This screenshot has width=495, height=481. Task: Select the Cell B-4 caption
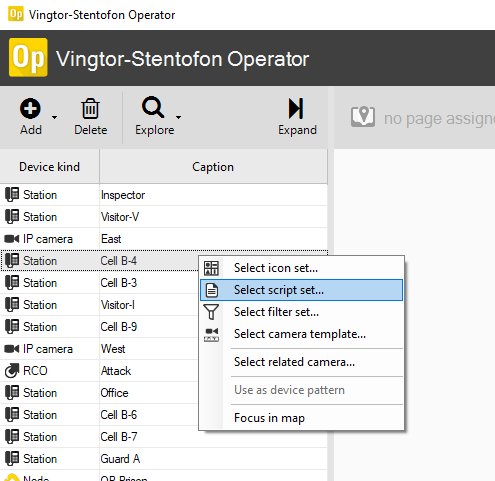119,261
